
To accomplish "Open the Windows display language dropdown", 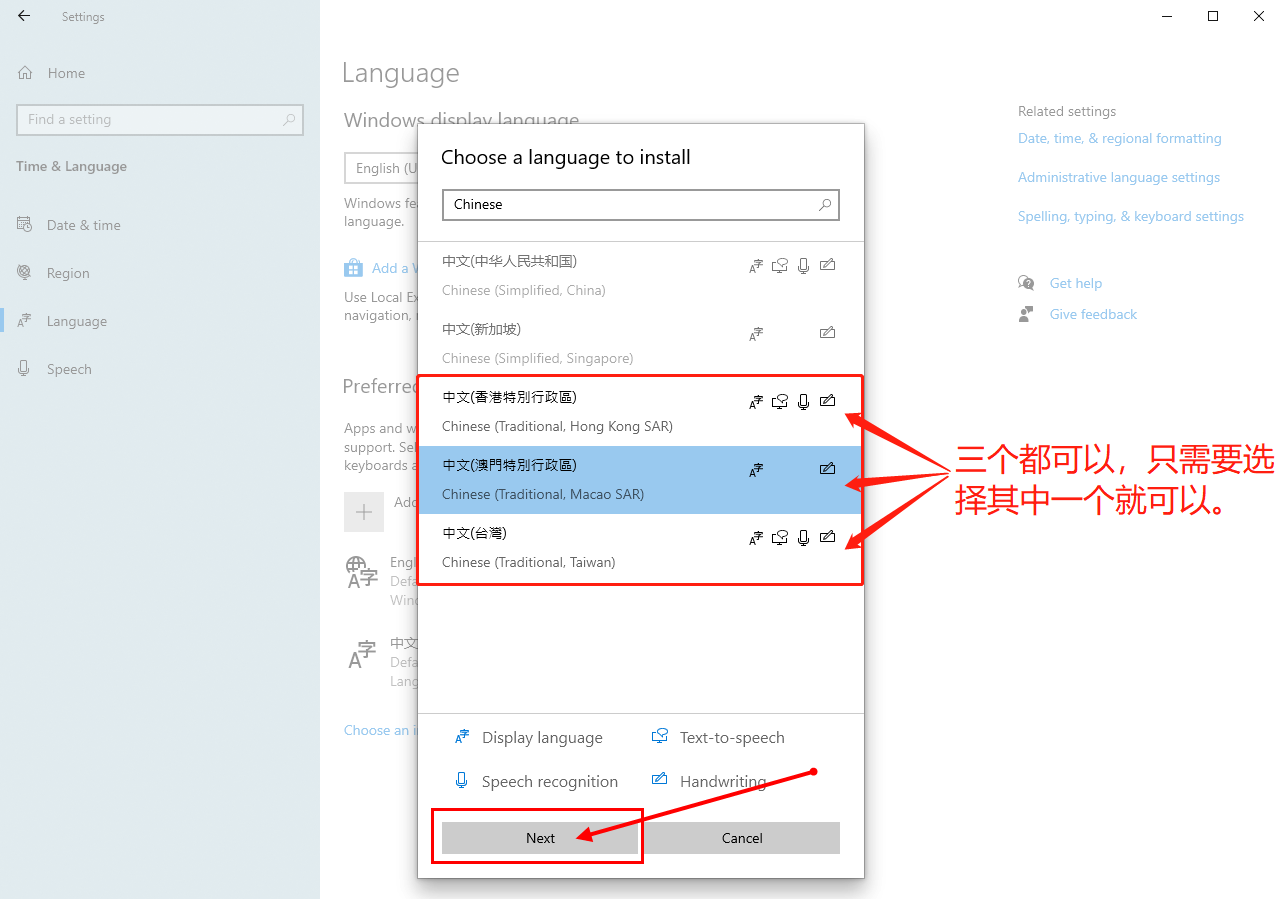I will pyautogui.click(x=380, y=168).
